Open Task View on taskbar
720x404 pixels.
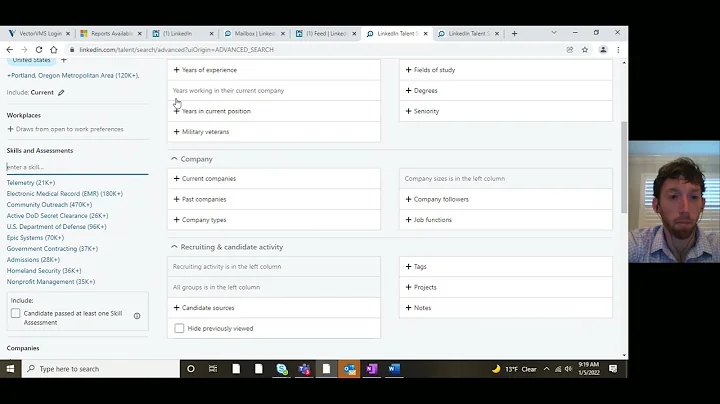[x=213, y=369]
